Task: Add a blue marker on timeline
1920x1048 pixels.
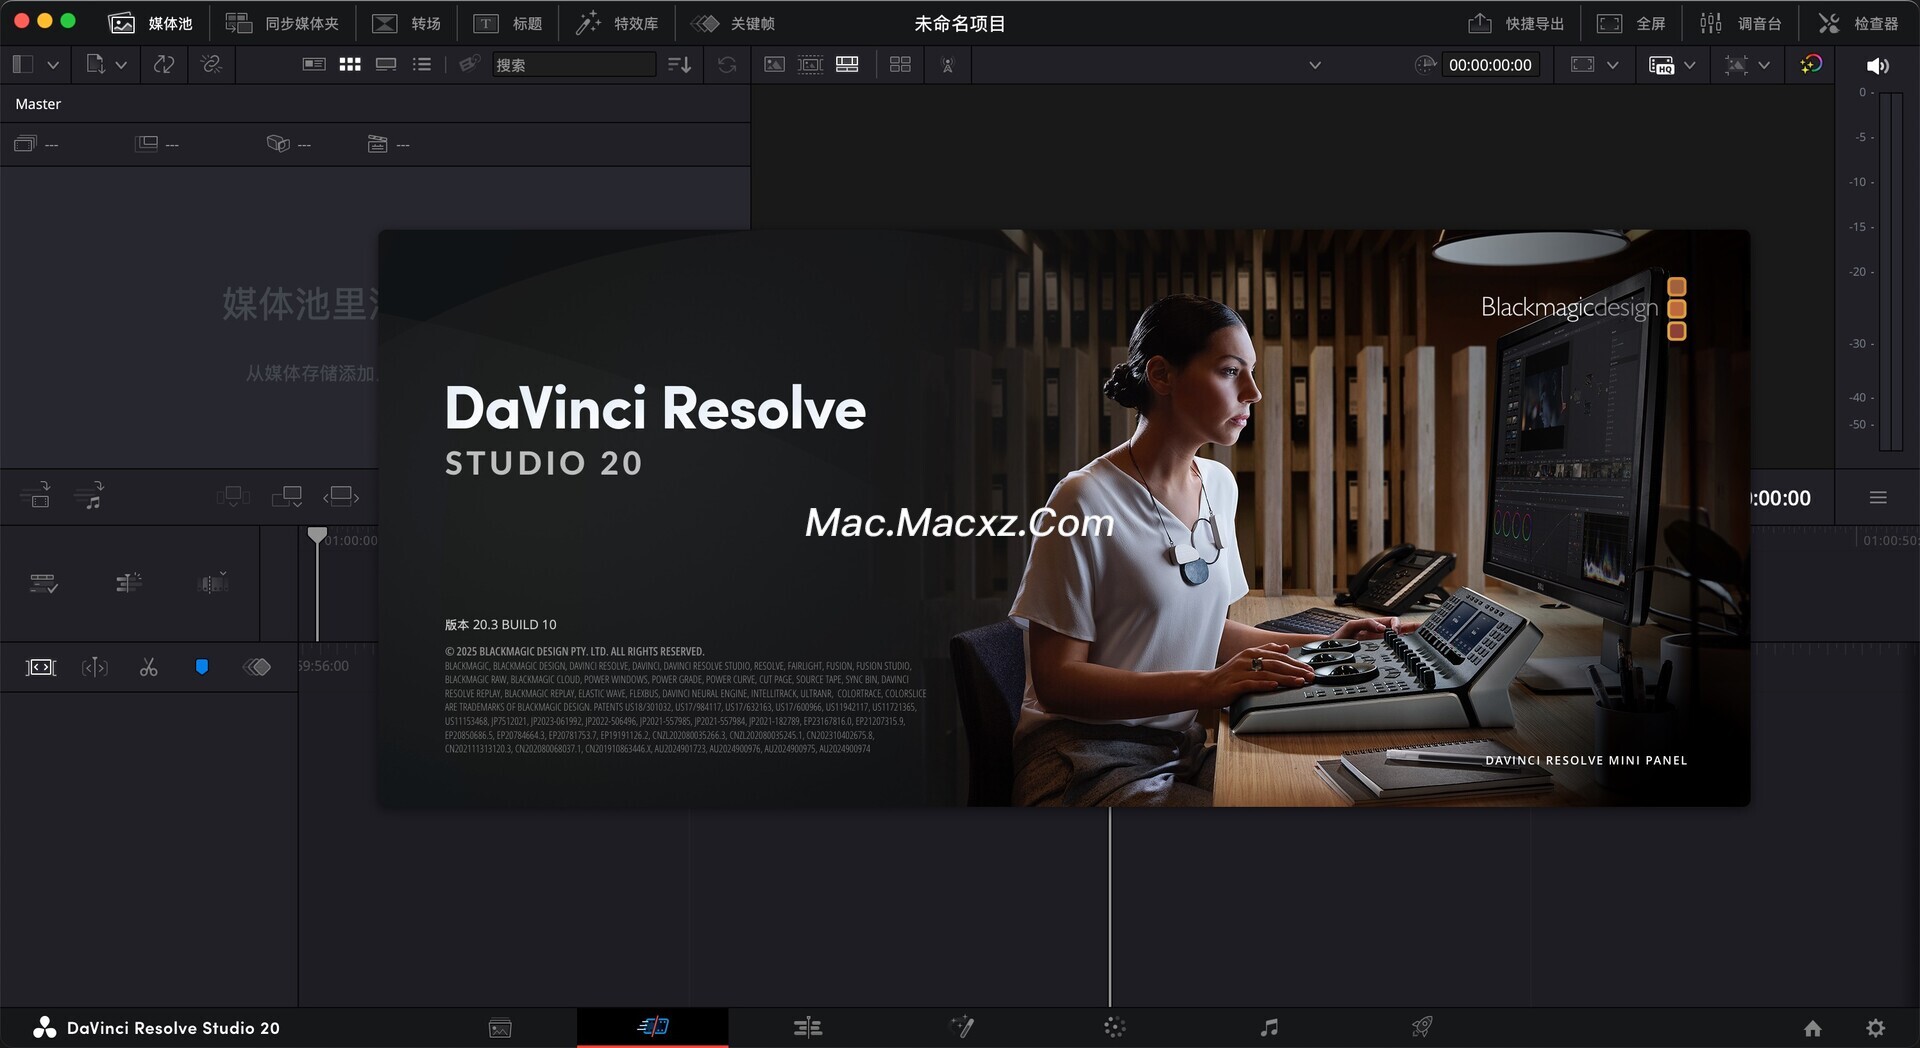Action: coord(202,667)
